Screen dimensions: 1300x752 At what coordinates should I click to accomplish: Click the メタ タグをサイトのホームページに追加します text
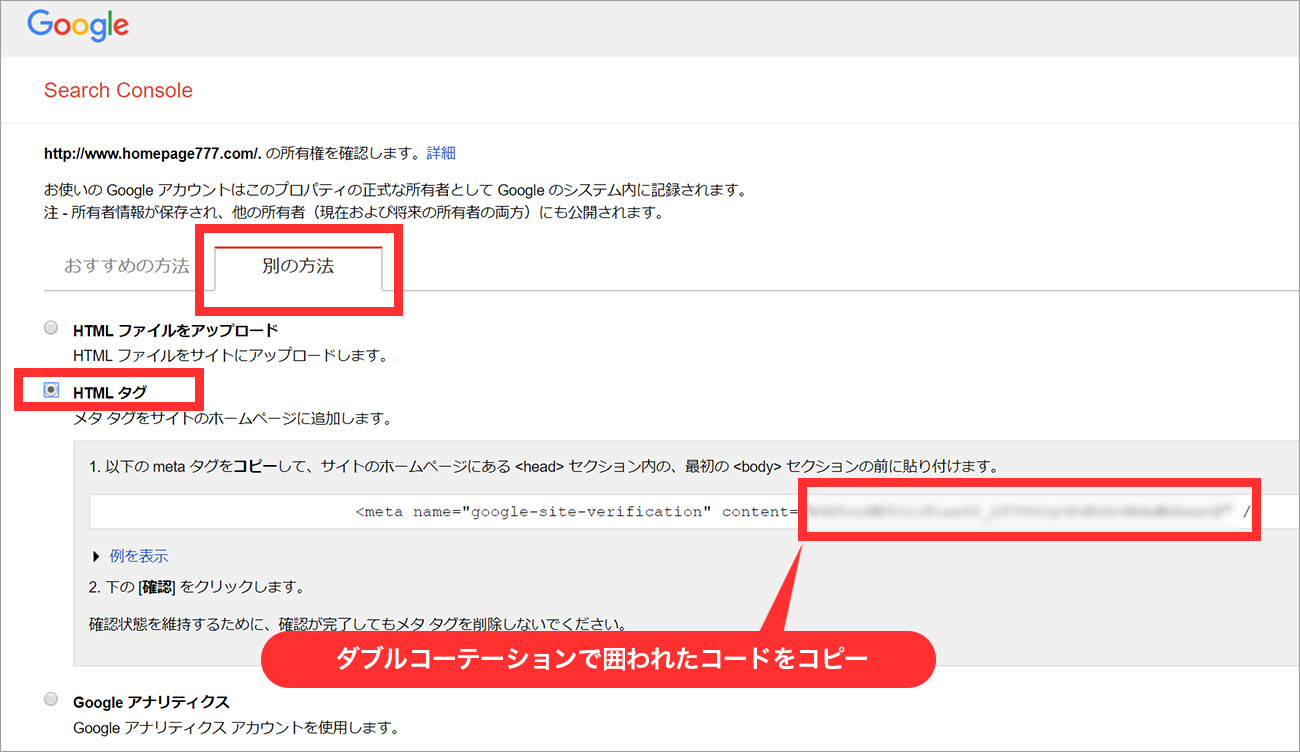click(232, 417)
